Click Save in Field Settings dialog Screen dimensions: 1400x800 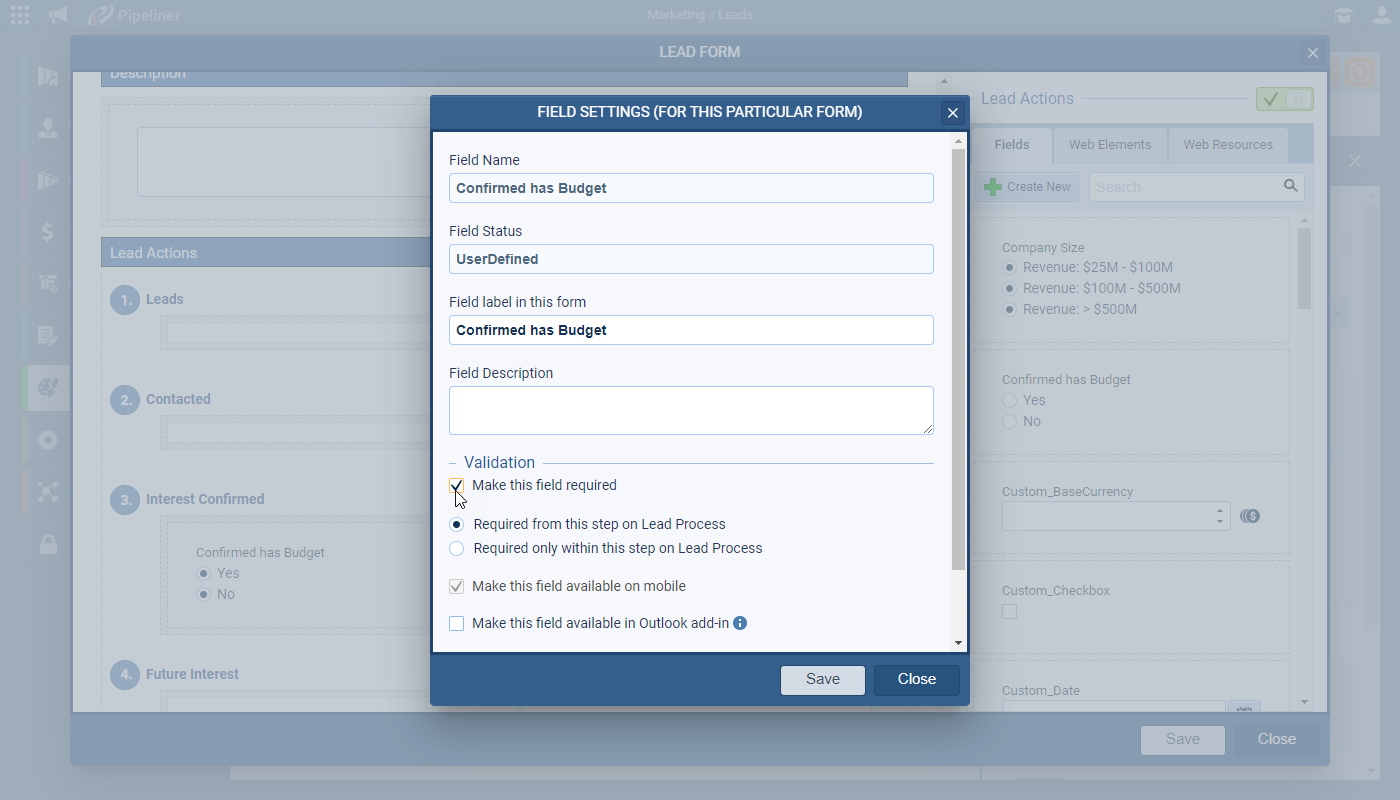[823, 680]
